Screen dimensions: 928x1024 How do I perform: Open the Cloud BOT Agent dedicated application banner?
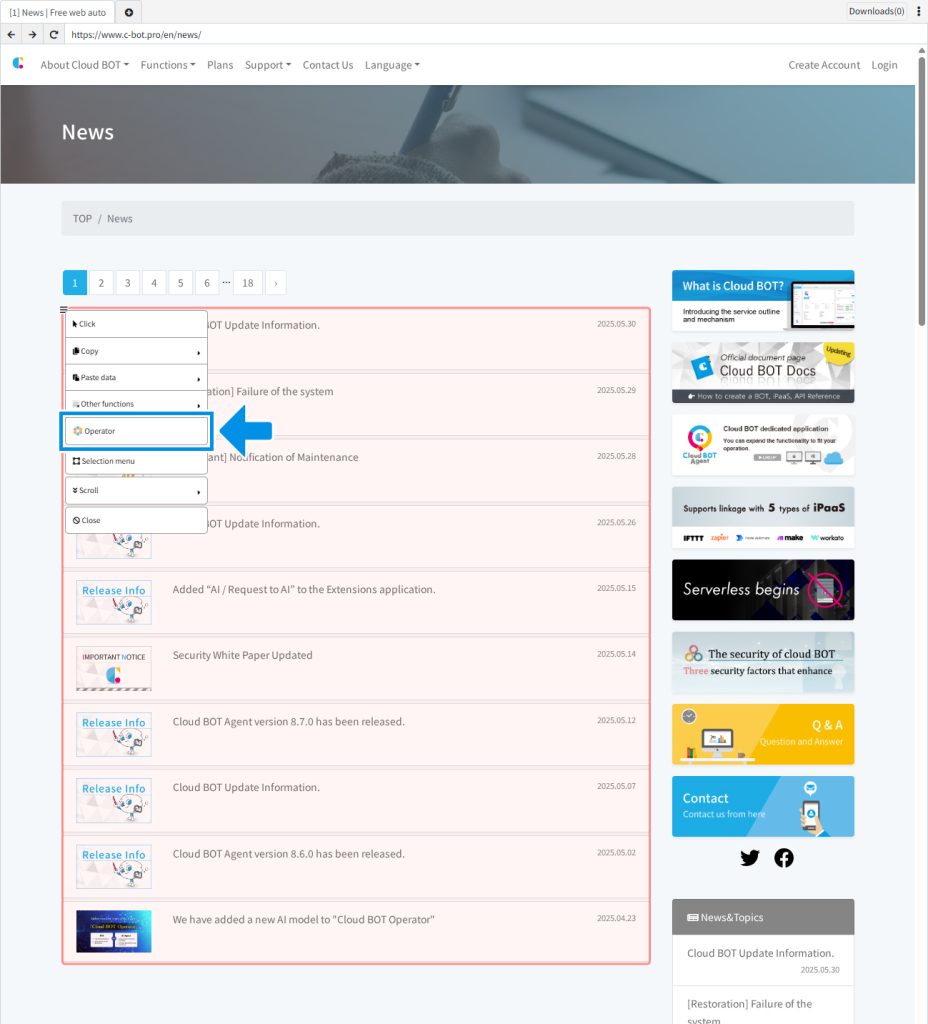(x=763, y=445)
